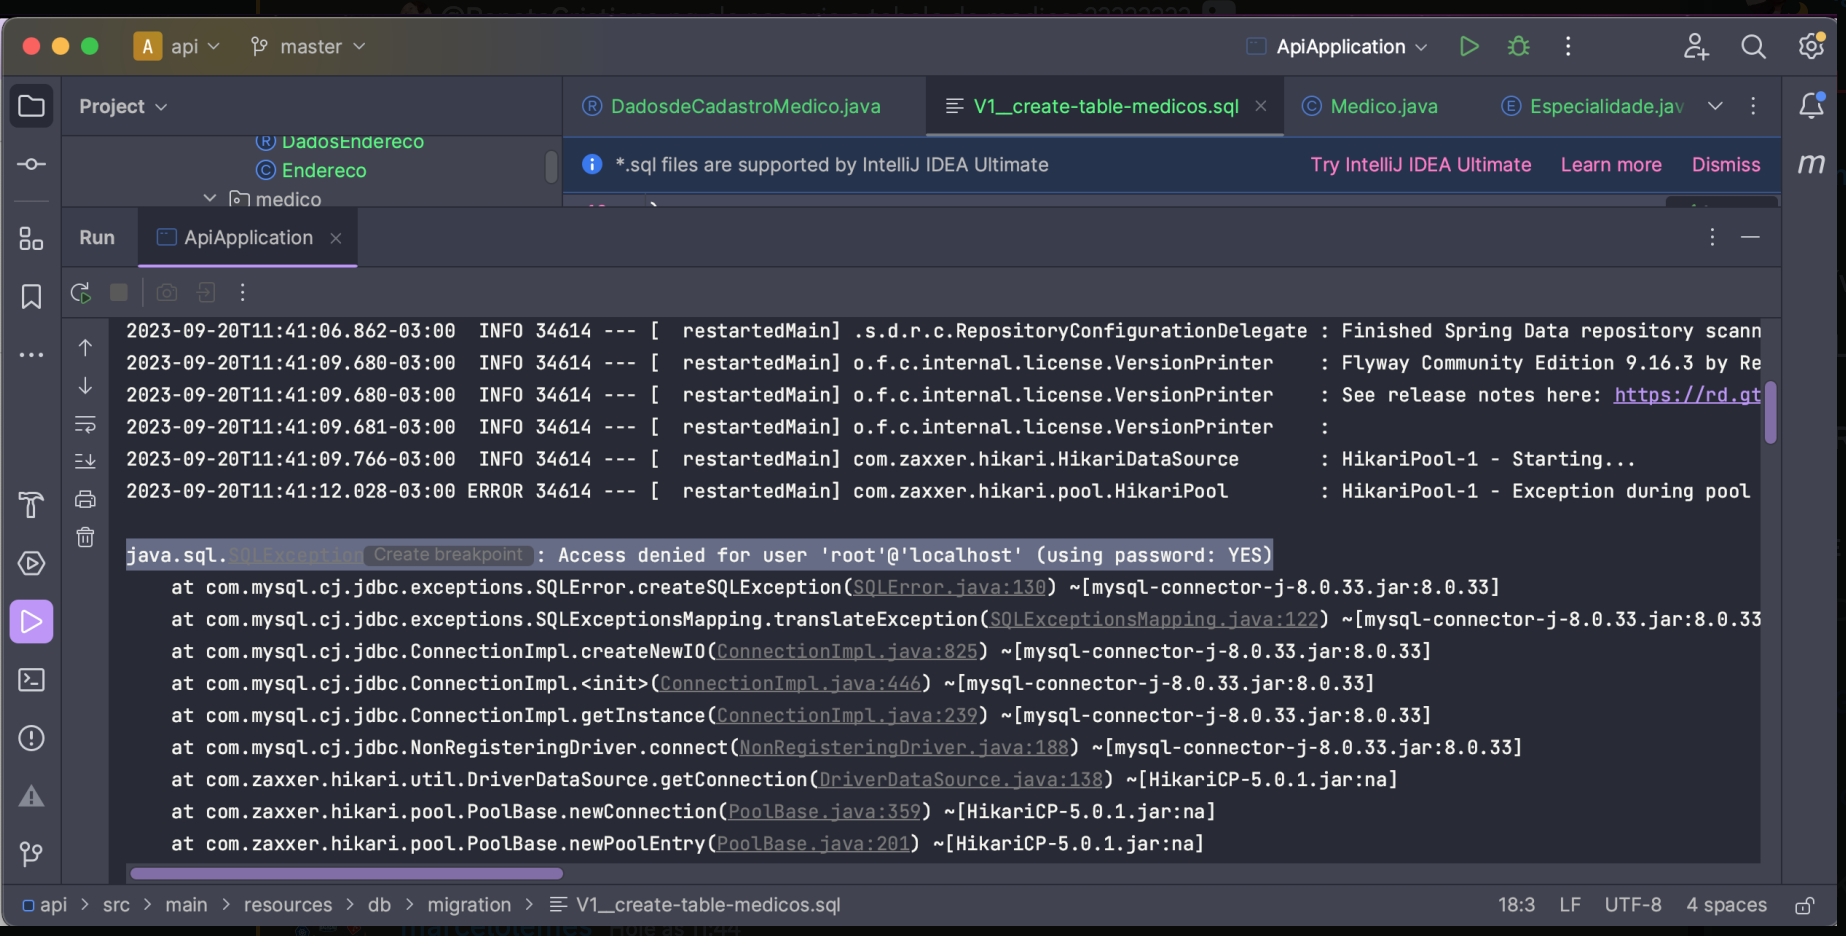Click the console horizontal scrollbar
Screen dimensions: 1846x936
346,873
